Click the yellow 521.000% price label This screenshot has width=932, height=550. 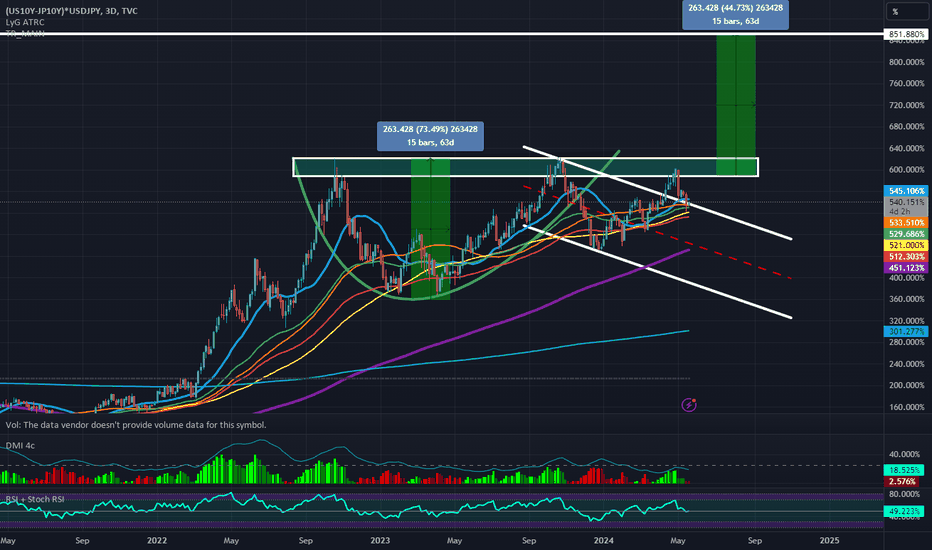click(x=906, y=245)
